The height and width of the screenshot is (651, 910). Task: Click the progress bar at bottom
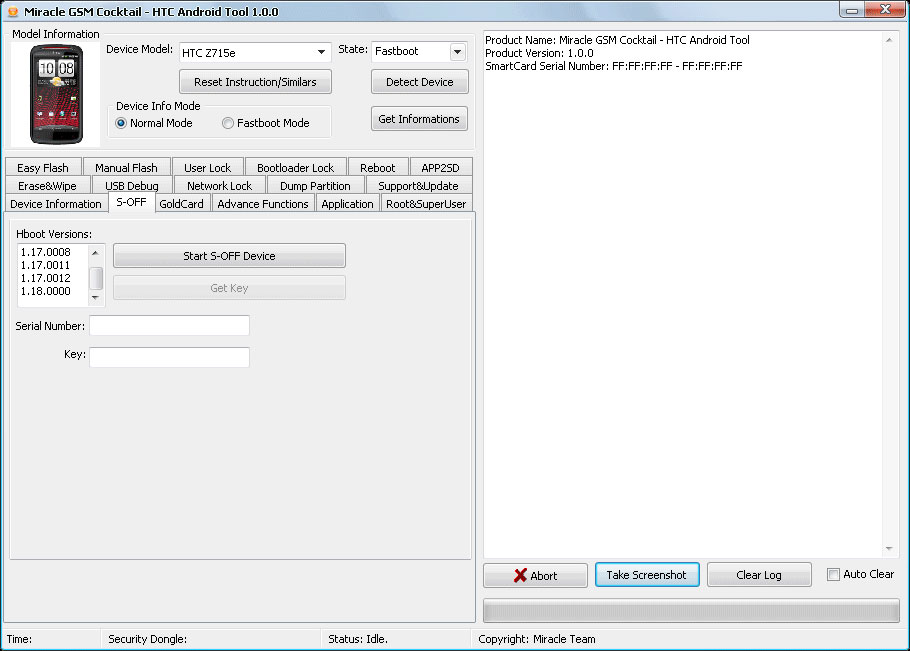coord(691,611)
